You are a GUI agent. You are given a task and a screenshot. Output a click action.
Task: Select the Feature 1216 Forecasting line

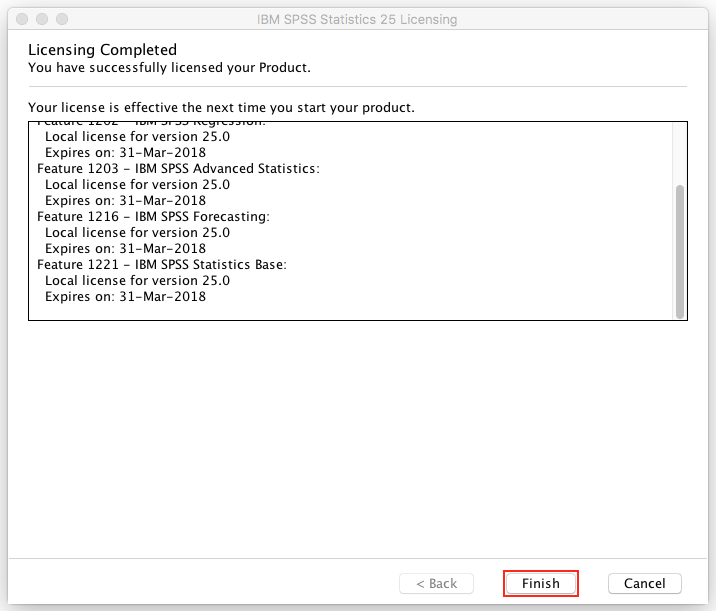(x=153, y=216)
